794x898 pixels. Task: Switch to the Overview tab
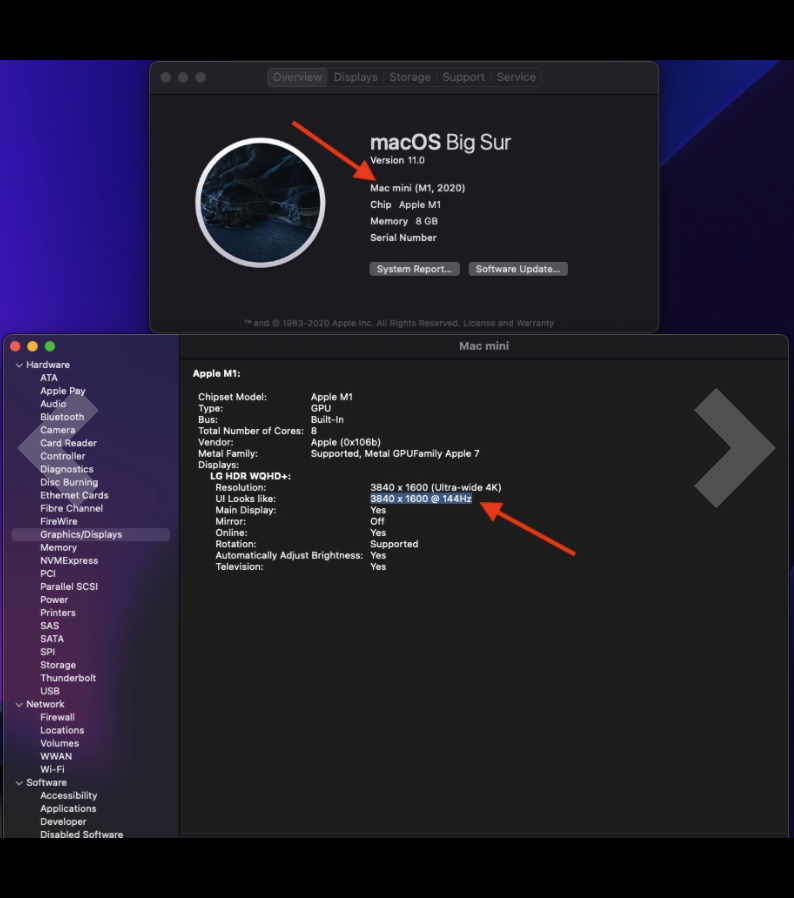coord(297,77)
